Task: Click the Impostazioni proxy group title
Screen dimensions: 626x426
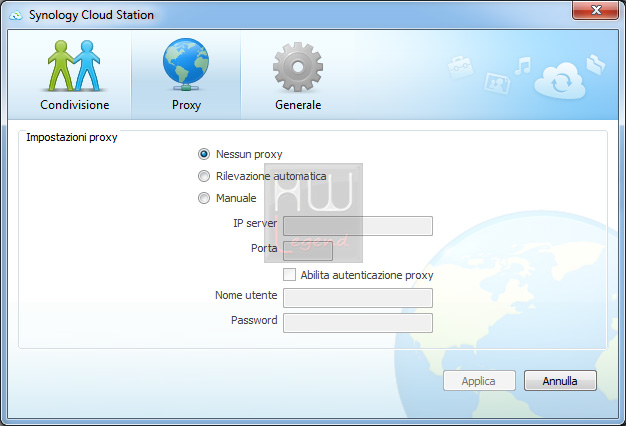Action: [x=72, y=137]
